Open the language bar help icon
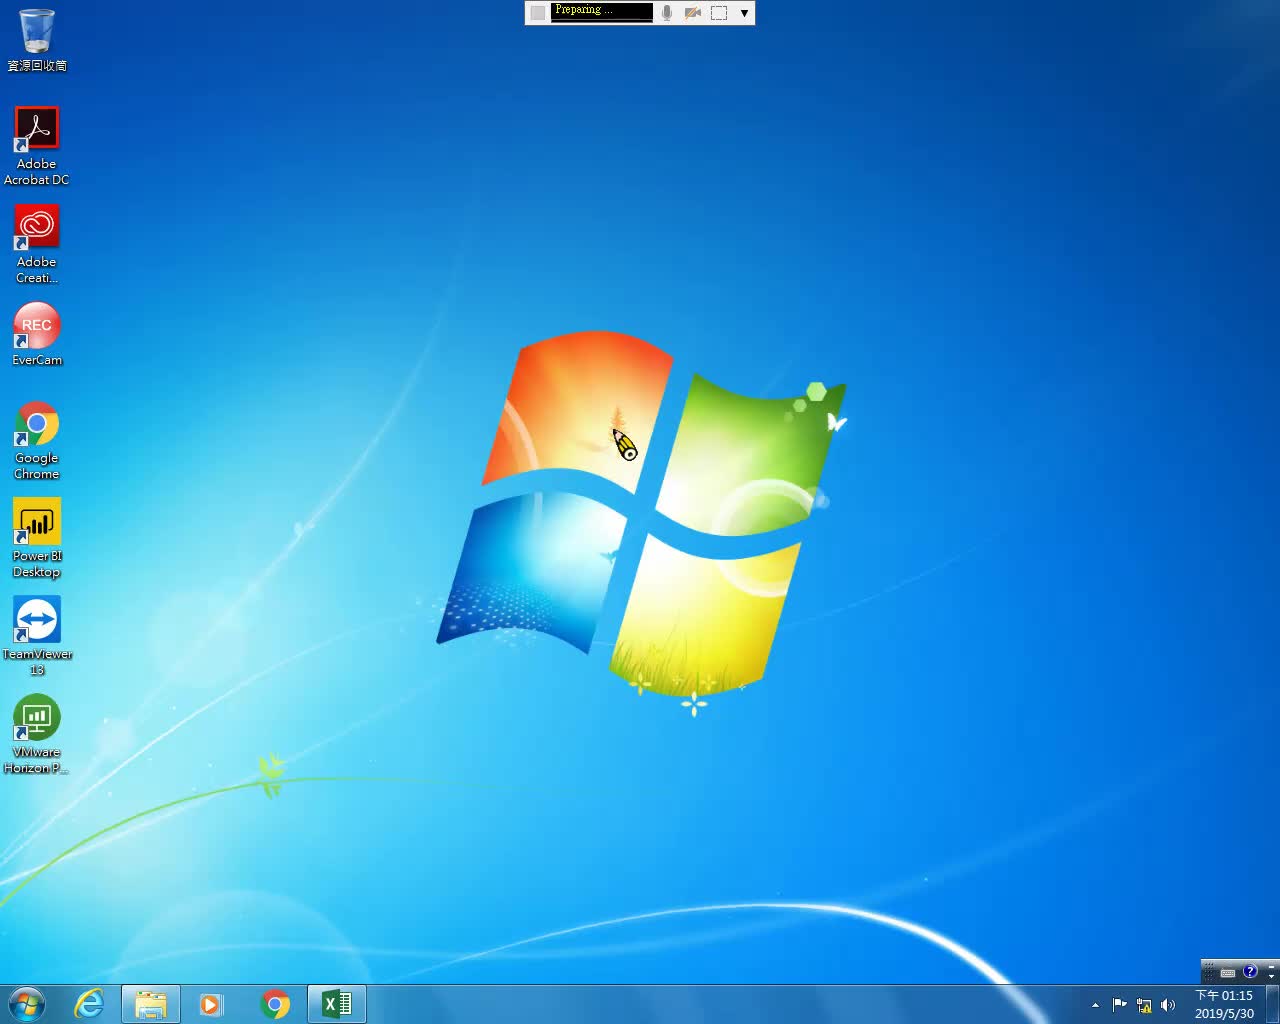 pos(1250,971)
